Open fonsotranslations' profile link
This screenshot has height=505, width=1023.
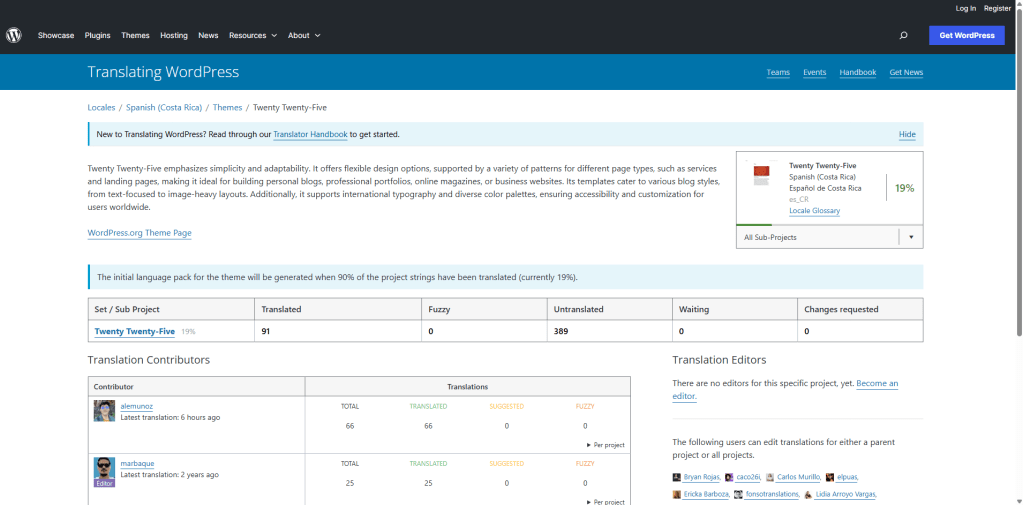772,495
